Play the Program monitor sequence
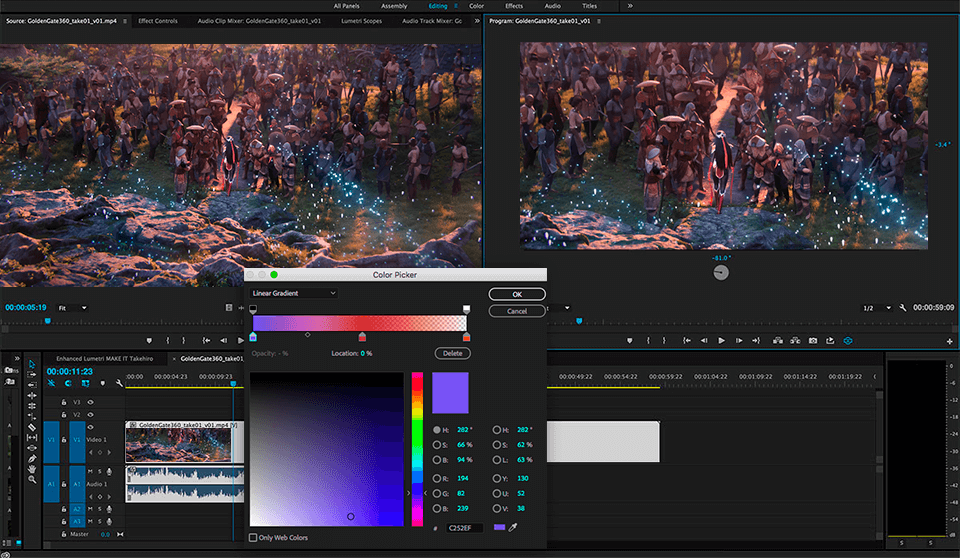This screenshot has width=960, height=558. pyautogui.click(x=721, y=341)
